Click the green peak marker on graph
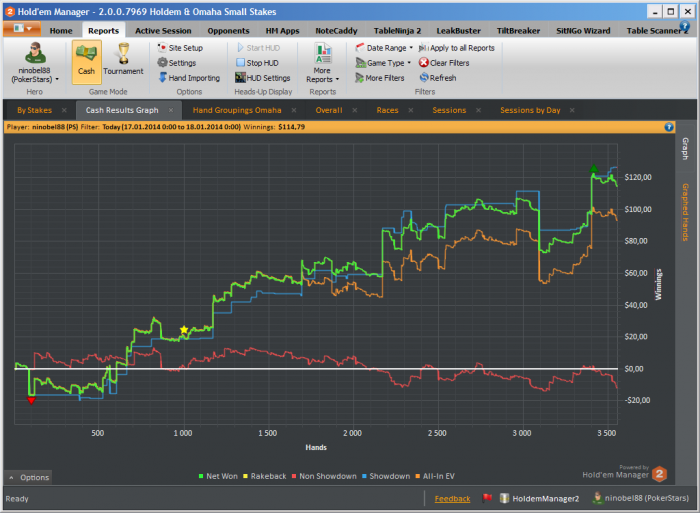 (x=593, y=169)
